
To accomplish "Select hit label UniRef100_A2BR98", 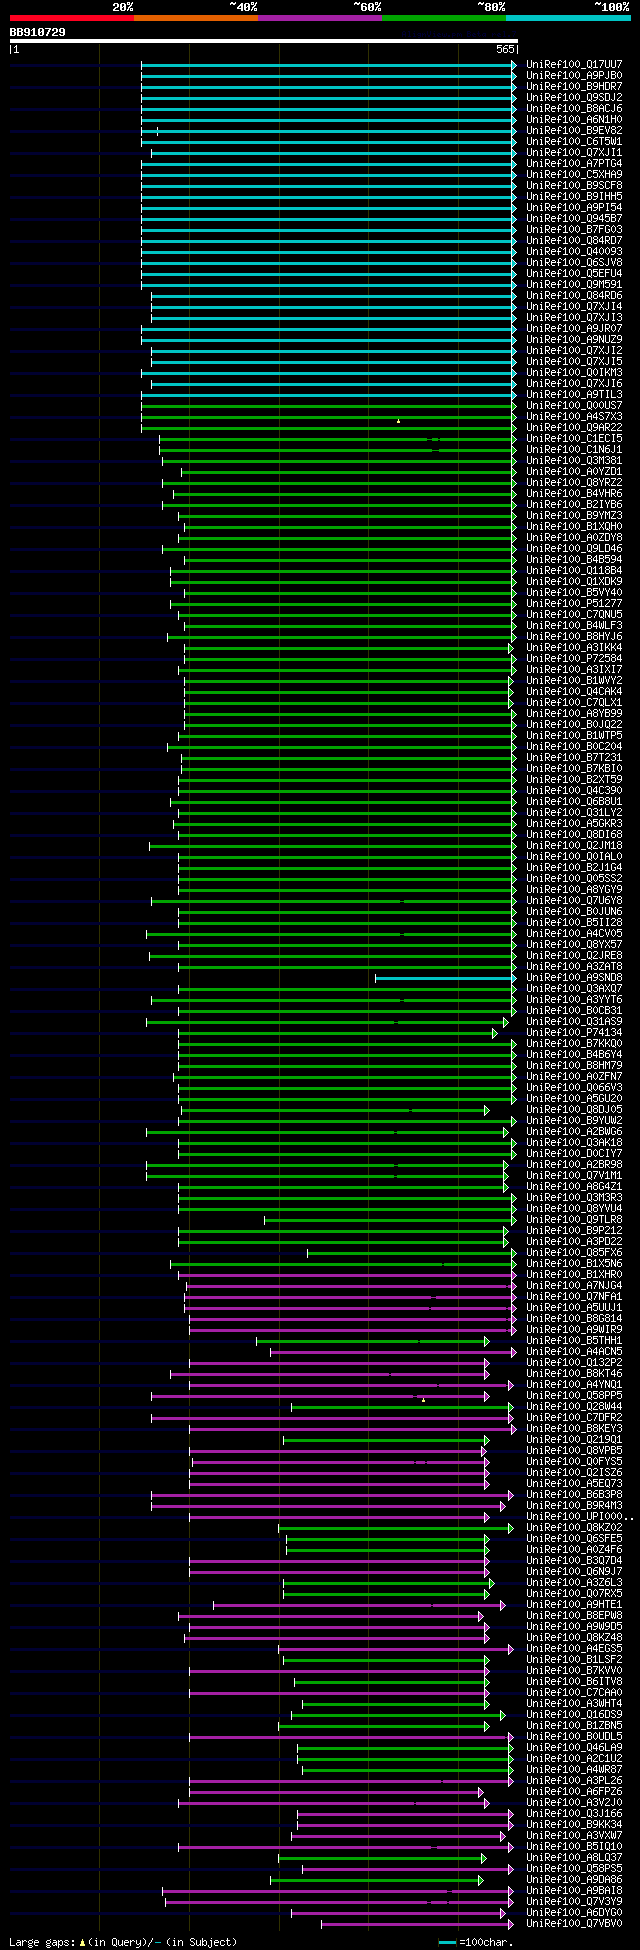I will coord(574,1164).
